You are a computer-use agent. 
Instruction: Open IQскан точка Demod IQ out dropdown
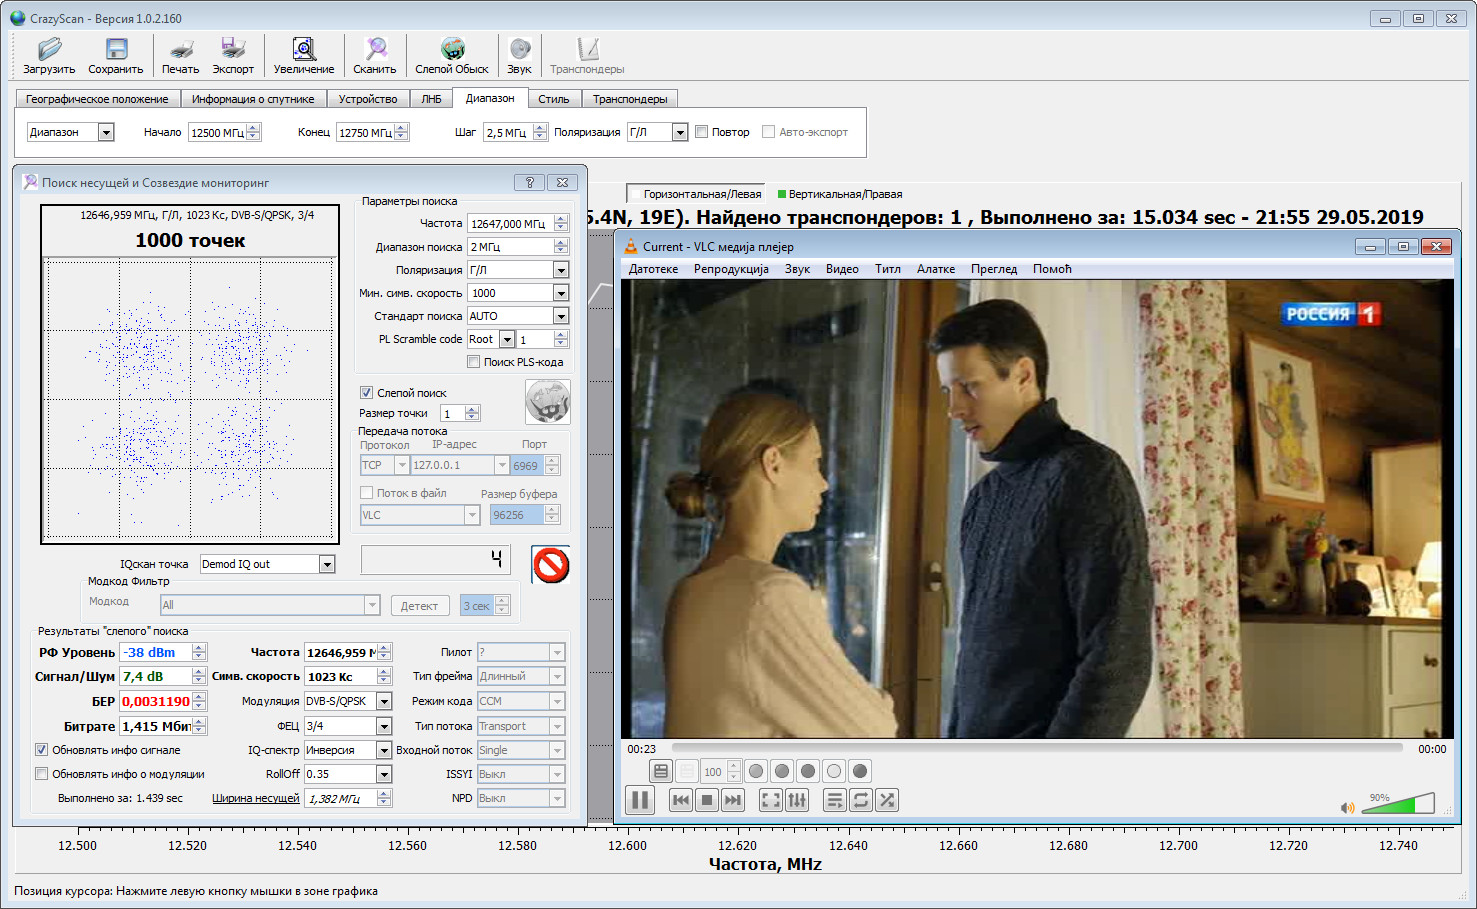point(327,564)
